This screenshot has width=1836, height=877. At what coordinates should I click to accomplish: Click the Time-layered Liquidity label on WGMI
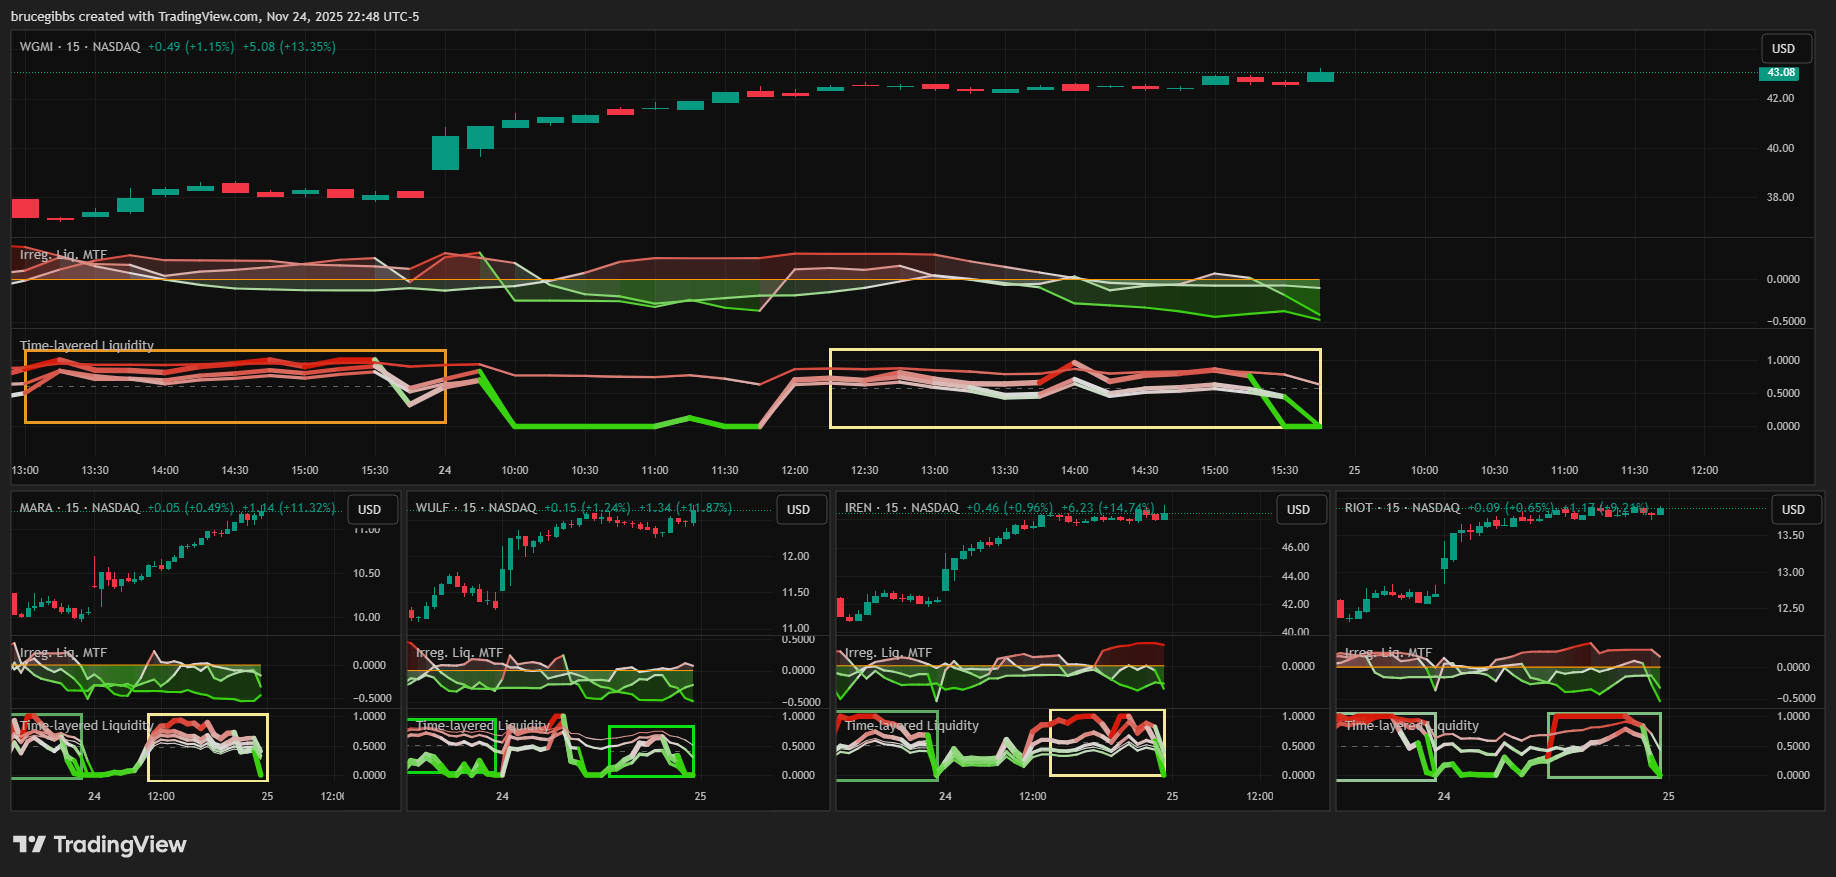[87, 346]
